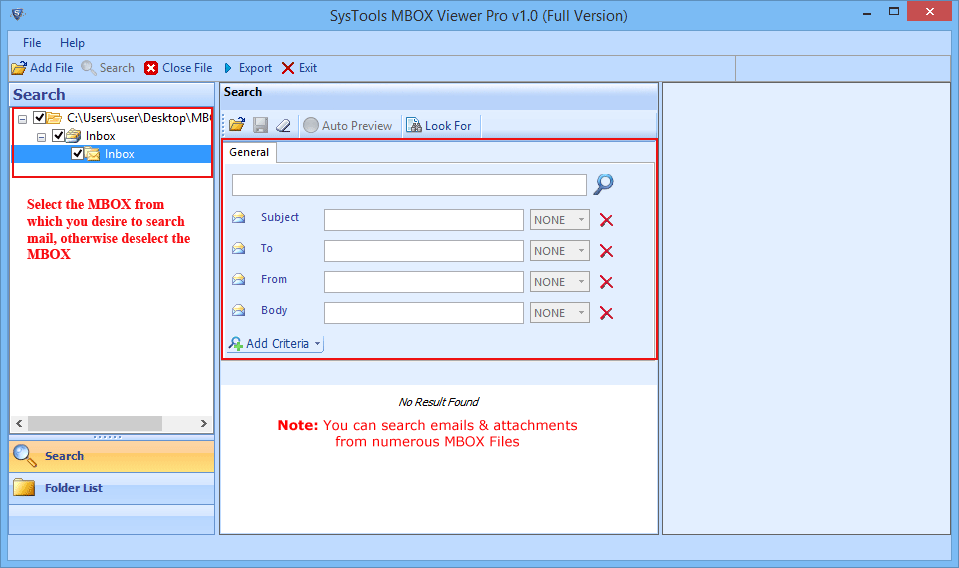Image resolution: width=959 pixels, height=568 pixels.
Task: Open the From NONE dropdown
Action: 560,282
